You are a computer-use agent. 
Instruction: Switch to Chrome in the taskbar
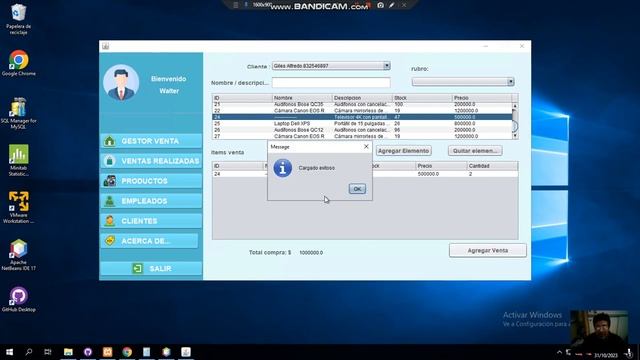pos(127,352)
